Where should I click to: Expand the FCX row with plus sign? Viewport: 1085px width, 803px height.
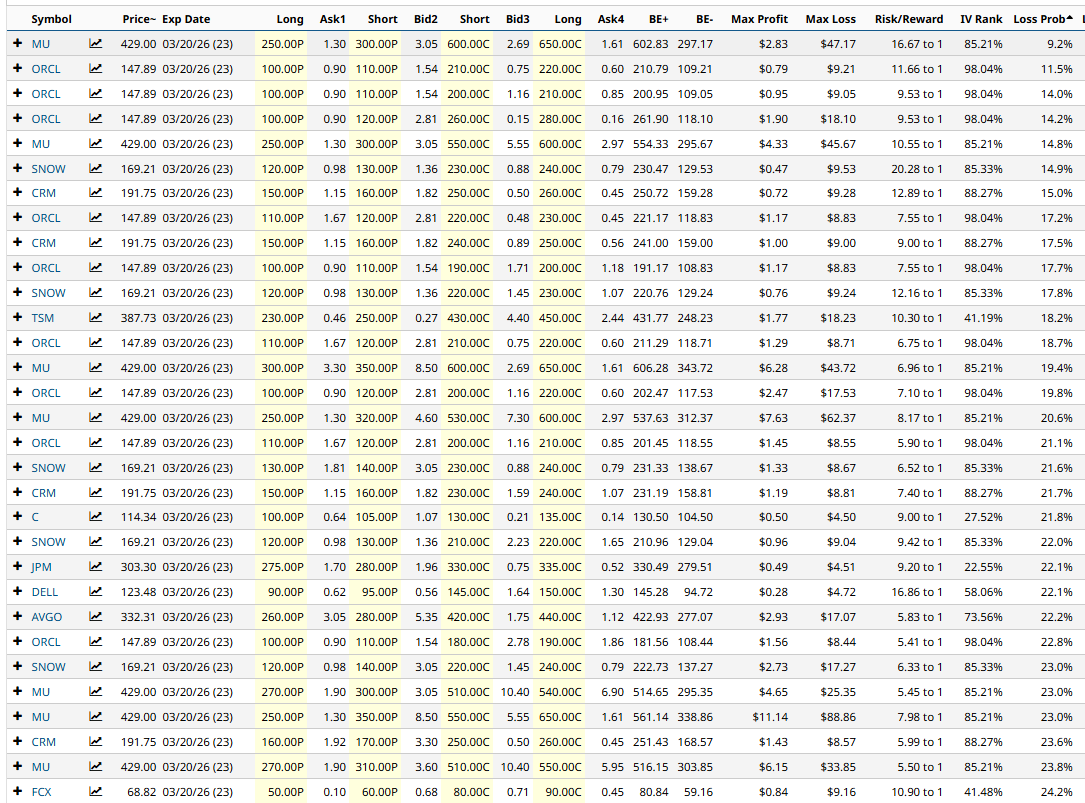[17, 791]
